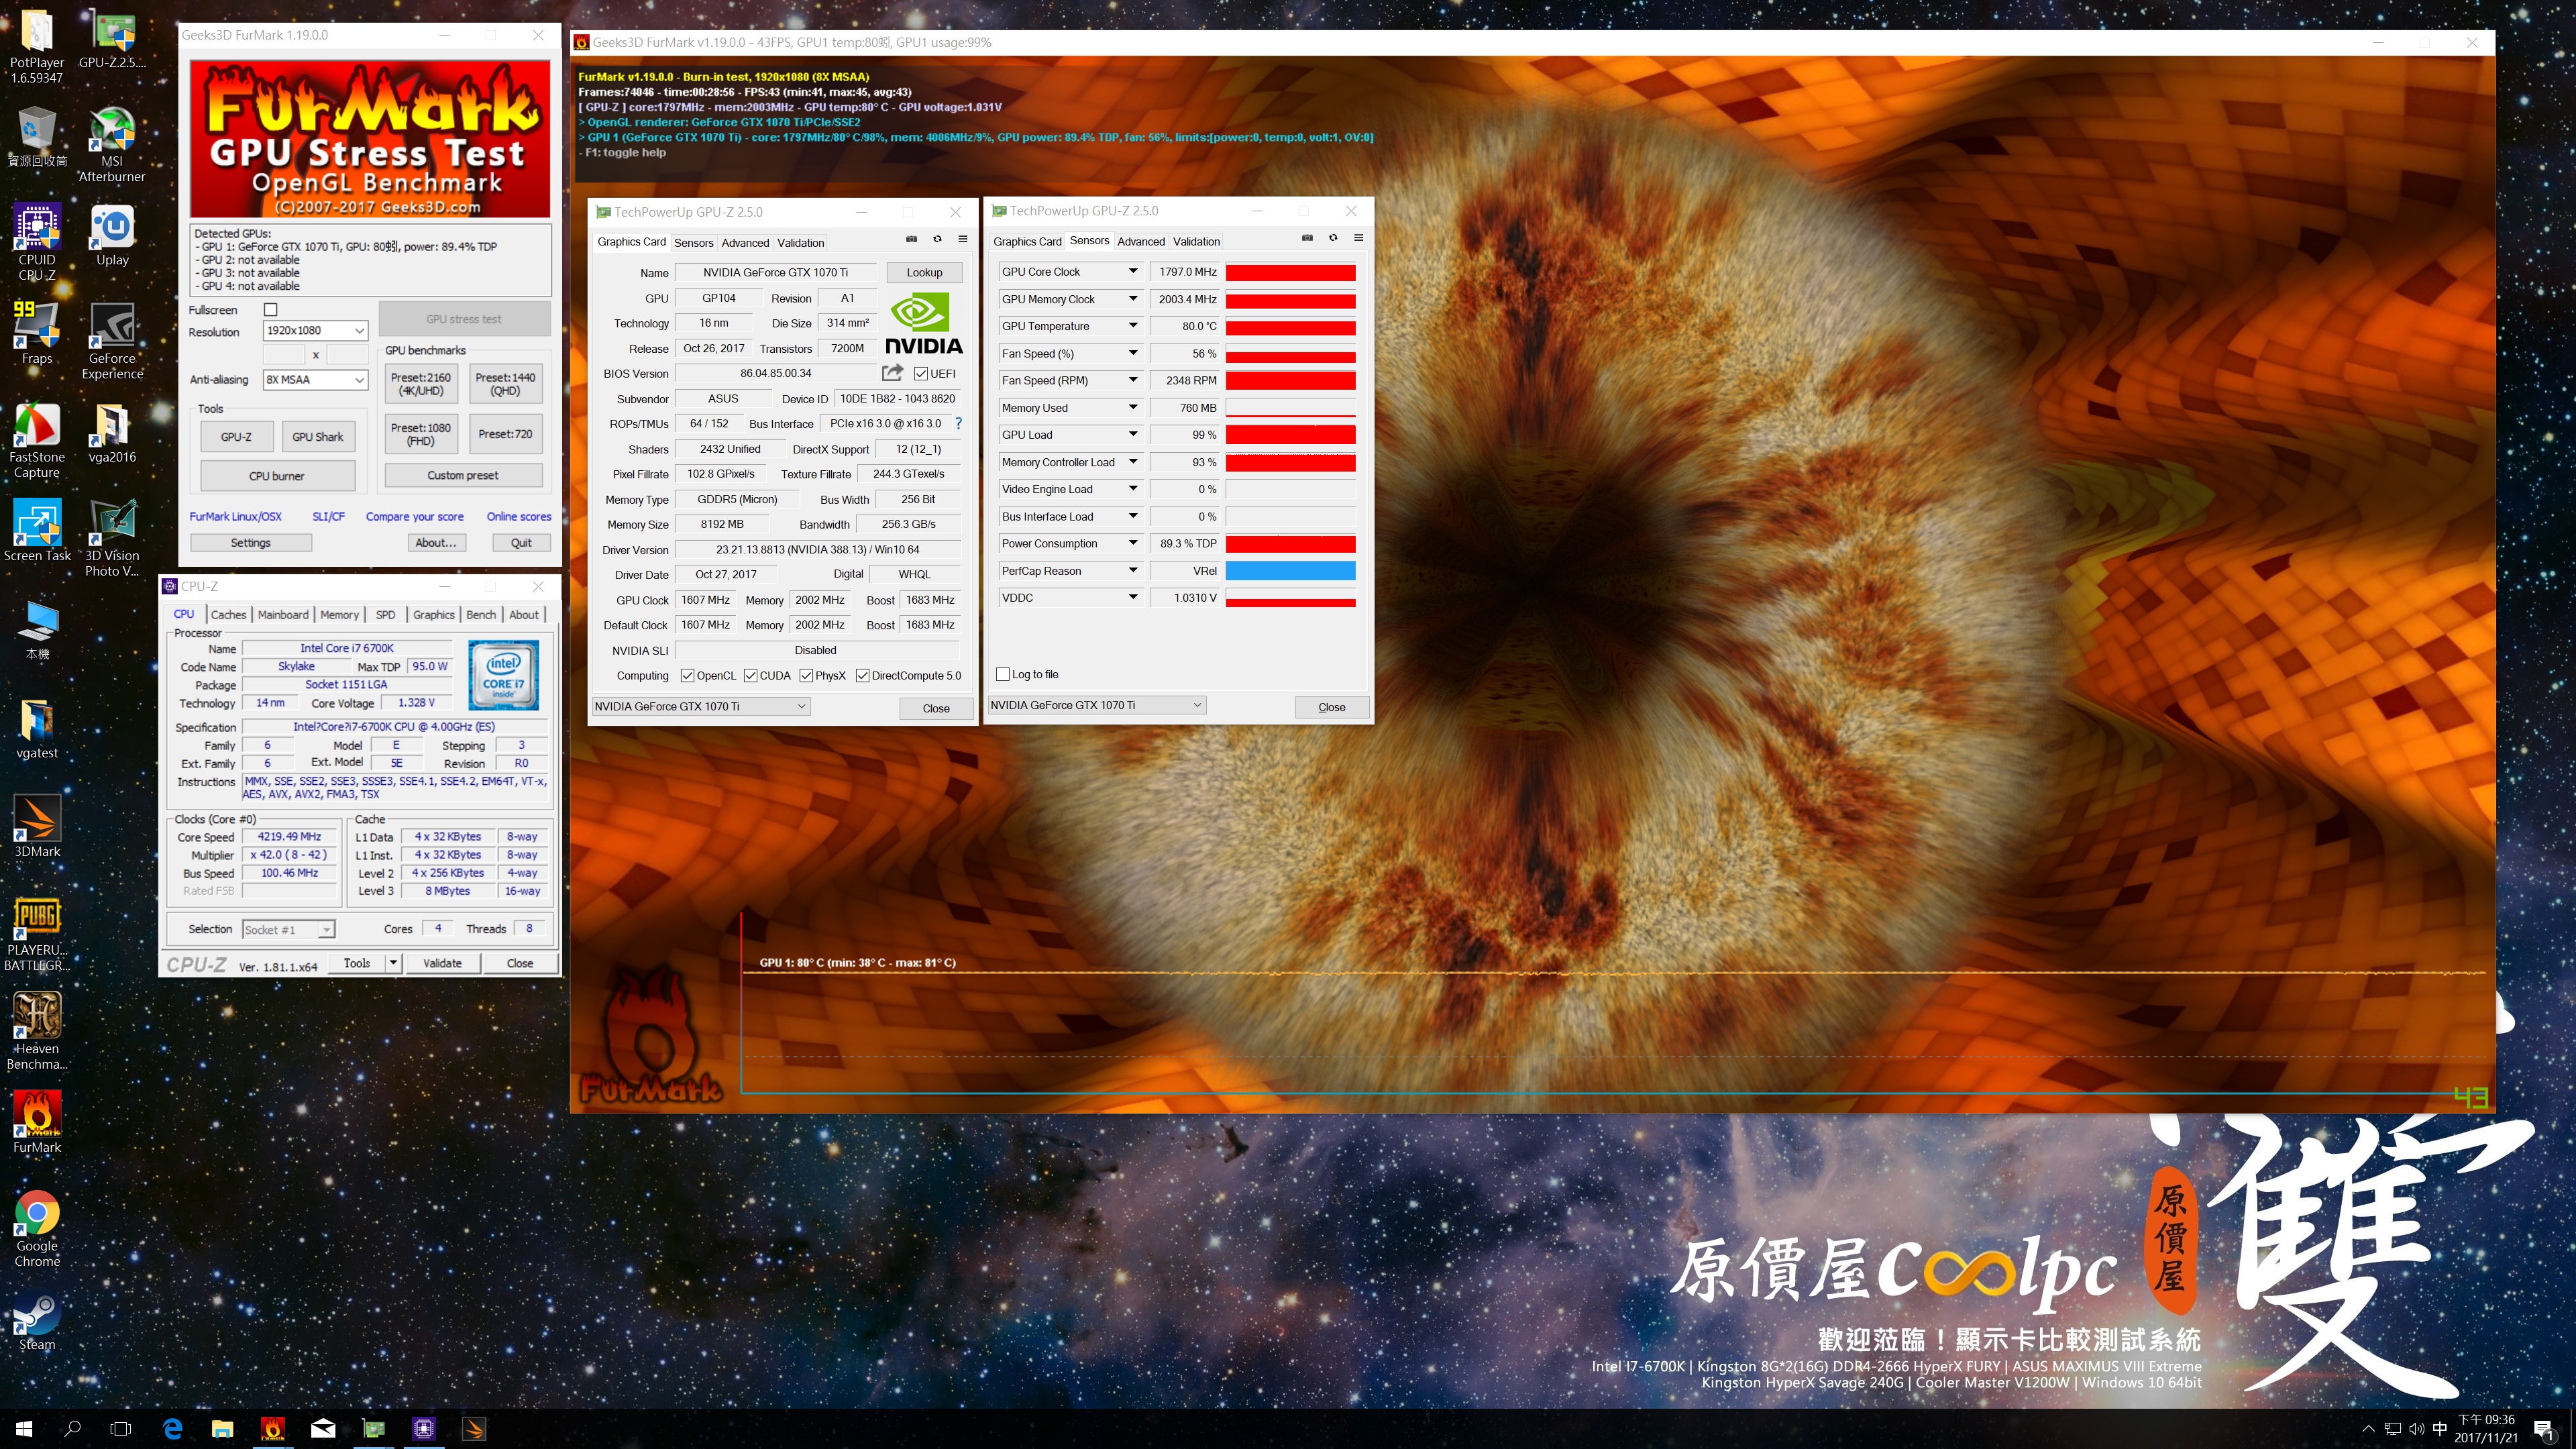Viewport: 2576px width, 1449px height.
Task: Open FastStone Capture desktop icon
Action: point(37,440)
